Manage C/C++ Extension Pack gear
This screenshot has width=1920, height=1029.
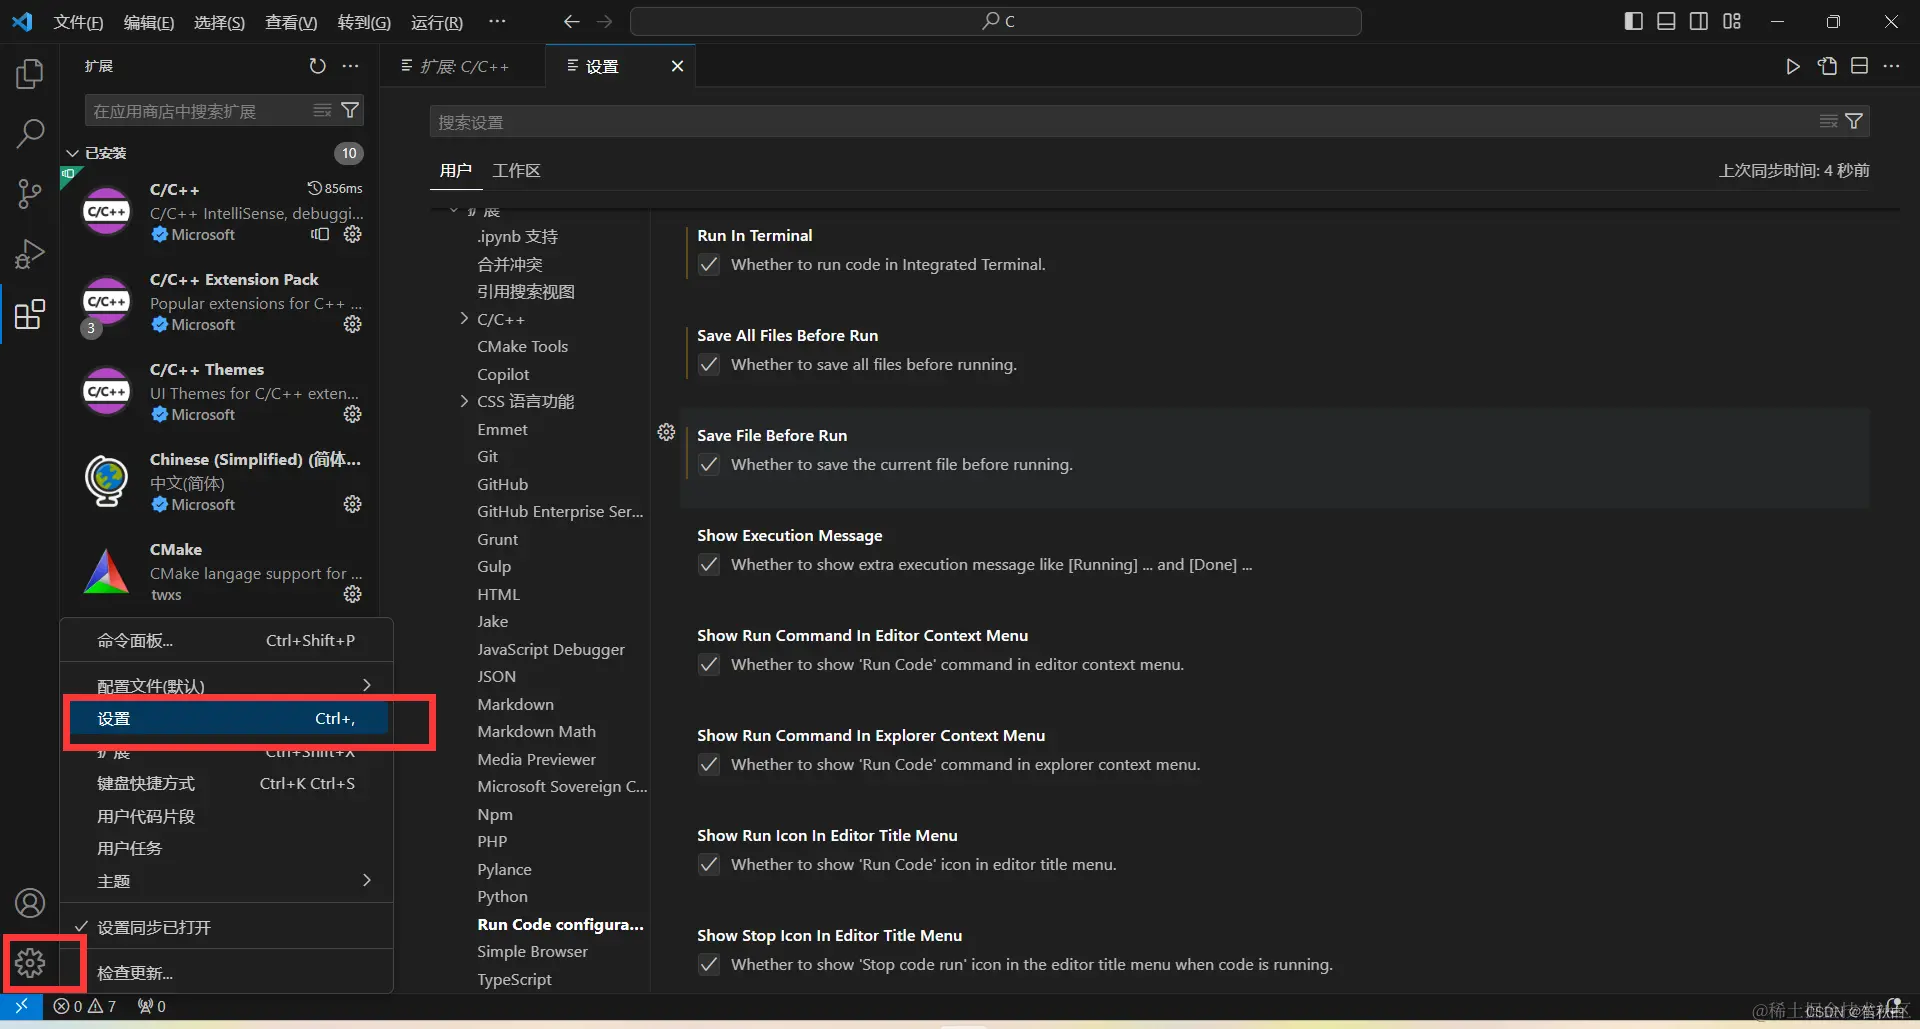(352, 324)
